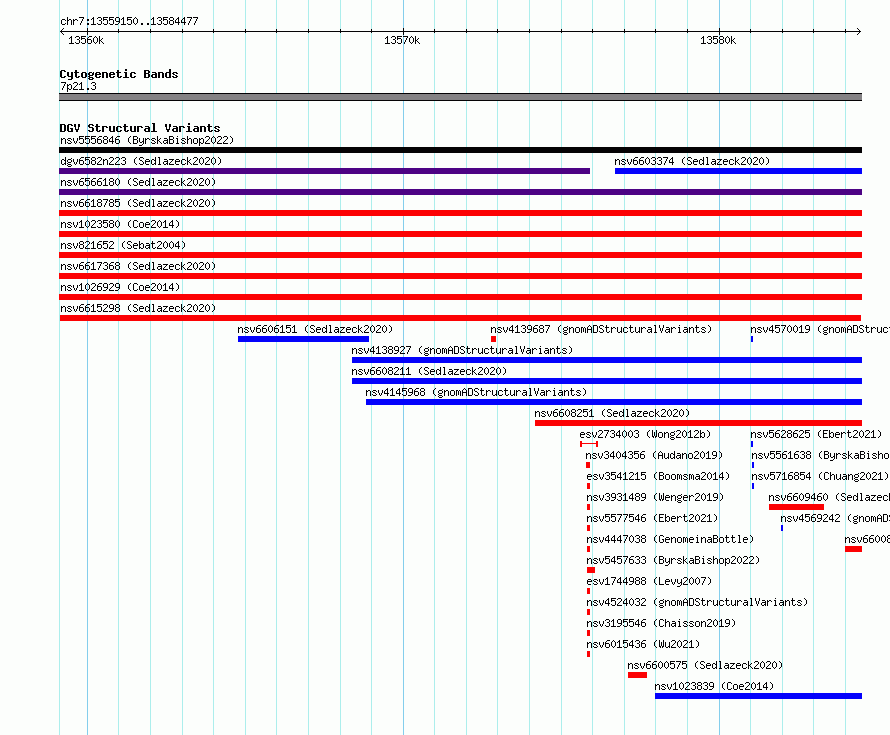Viewport: 890px width, 735px height.
Task: Click the 7p21.3 band label
Action: (78, 86)
